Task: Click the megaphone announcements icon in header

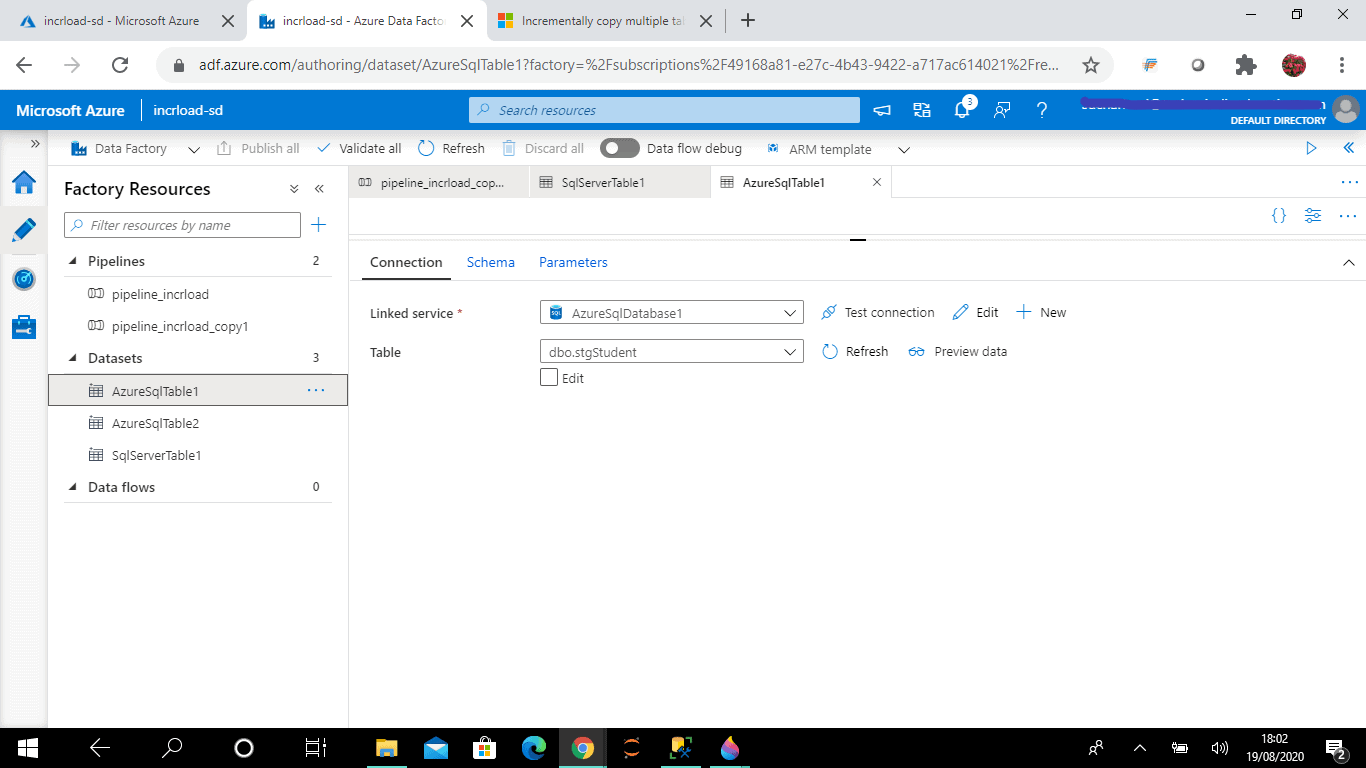Action: (x=882, y=110)
